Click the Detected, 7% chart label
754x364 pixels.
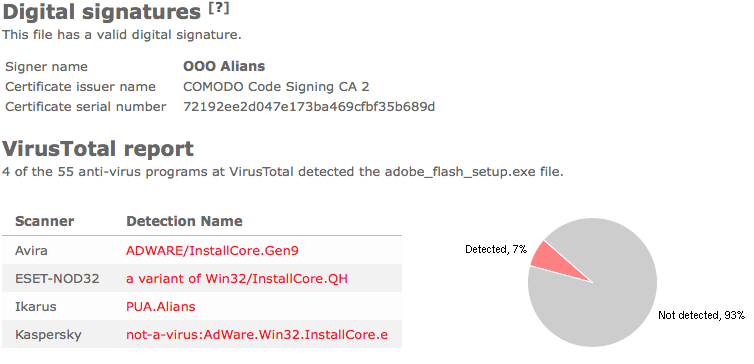tap(496, 249)
